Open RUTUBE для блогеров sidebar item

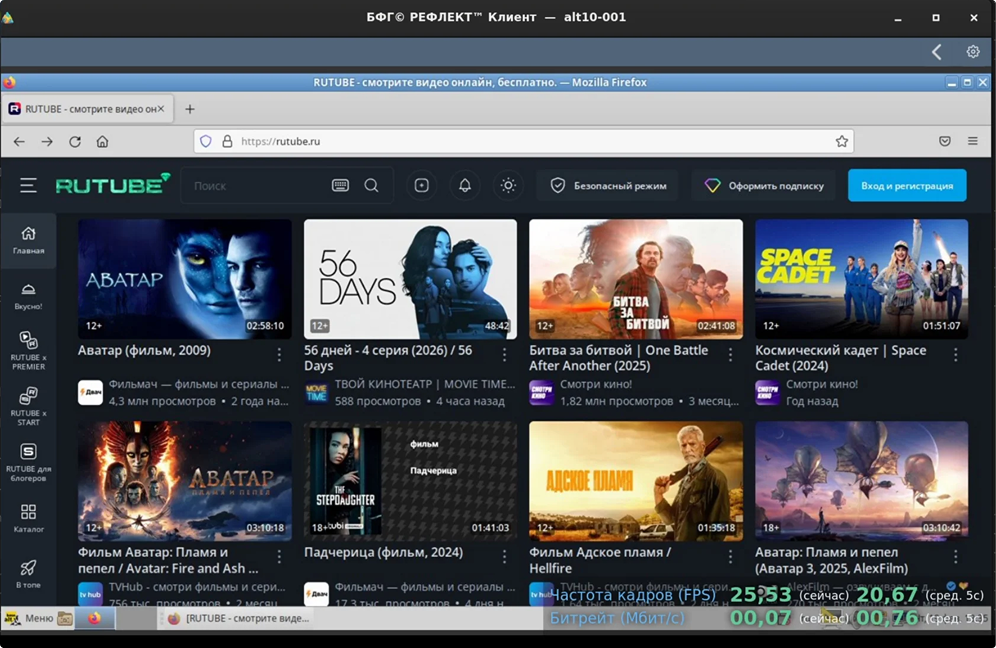click(29, 462)
